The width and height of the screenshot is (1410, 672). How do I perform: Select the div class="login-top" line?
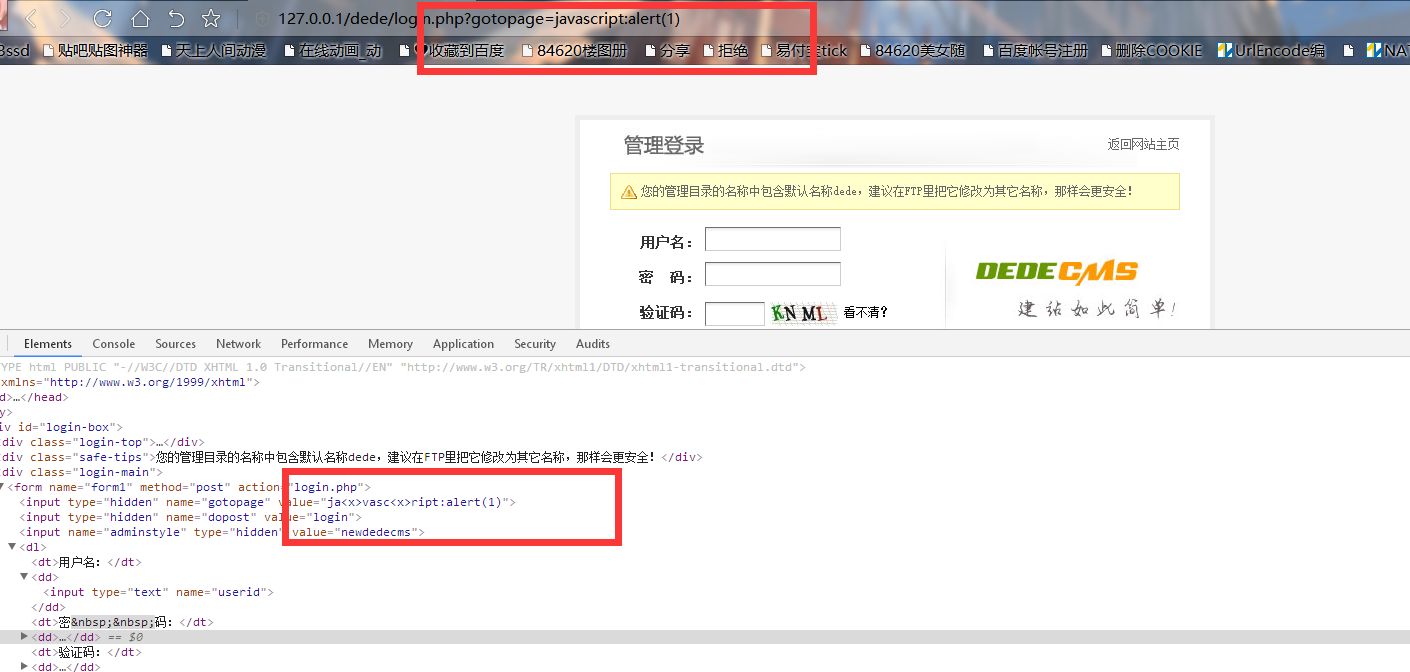102,442
